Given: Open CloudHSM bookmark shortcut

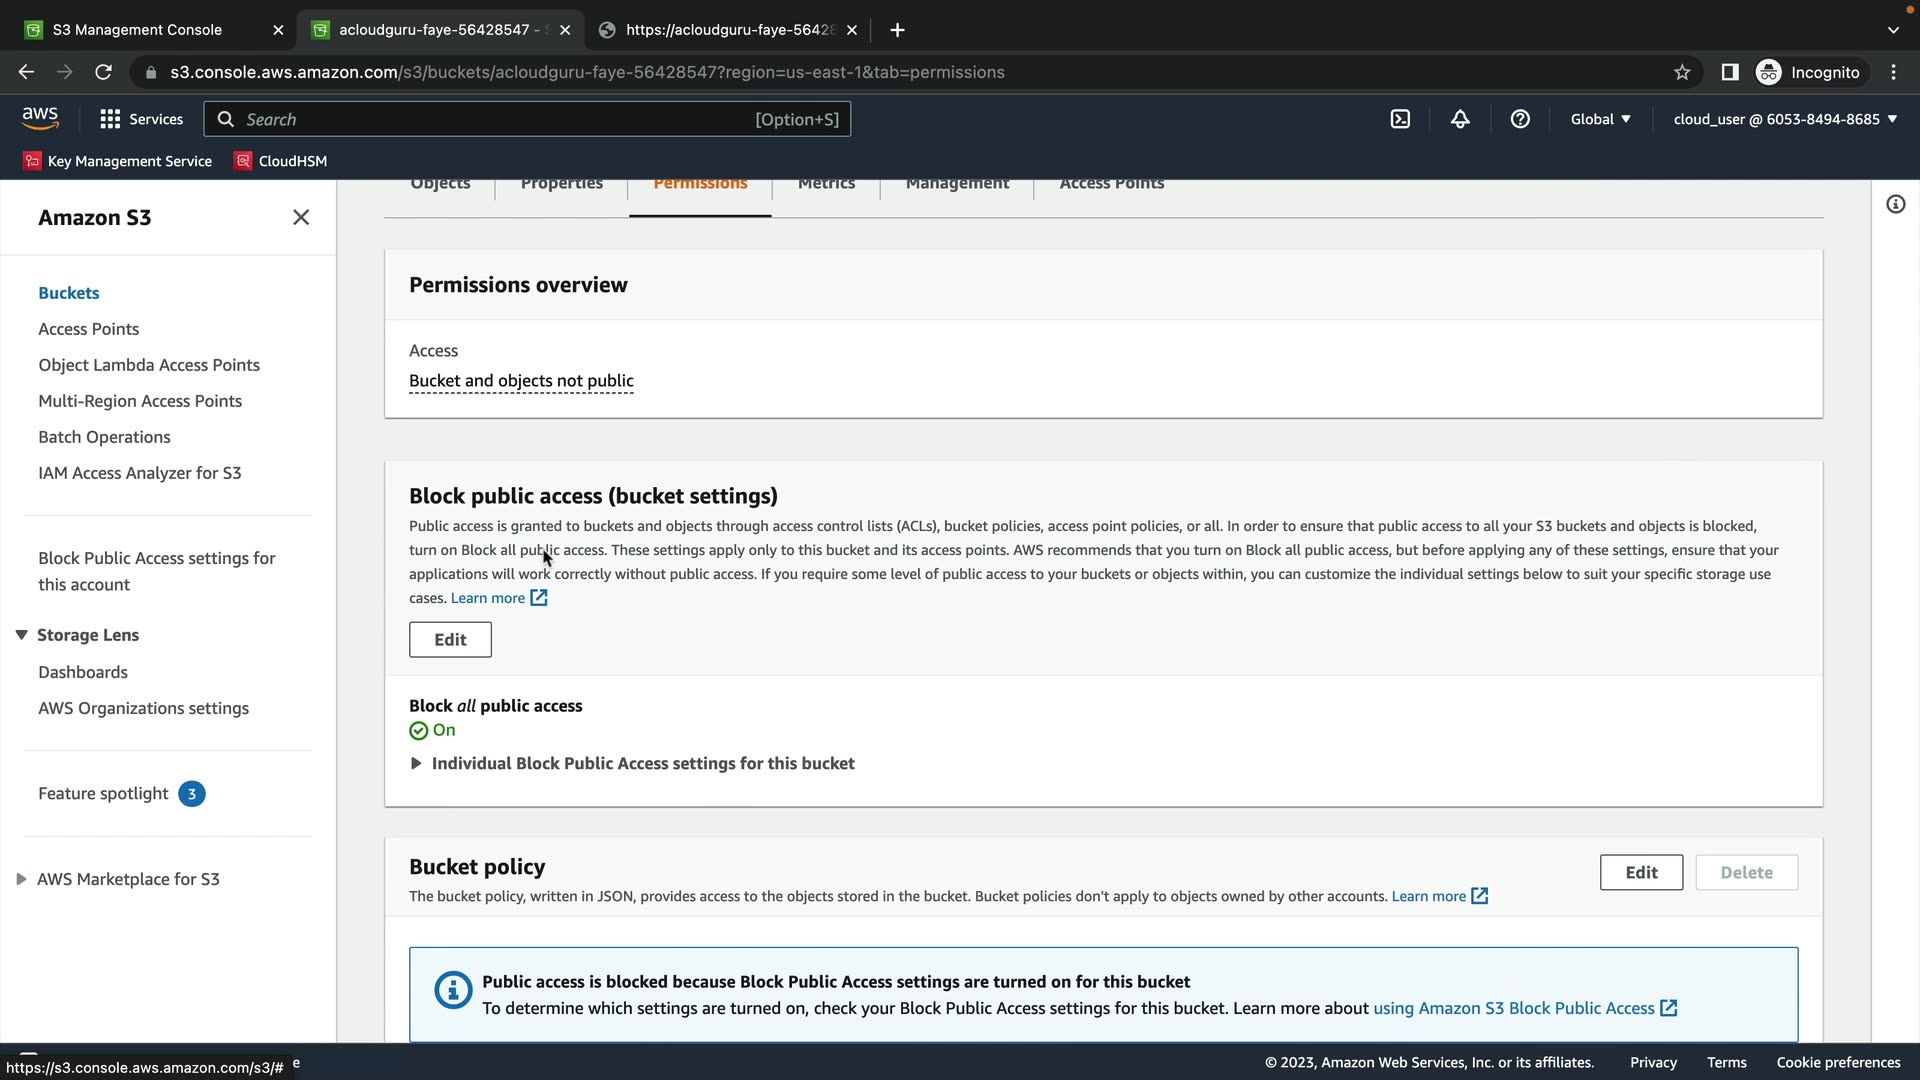Looking at the screenshot, I should tap(281, 161).
